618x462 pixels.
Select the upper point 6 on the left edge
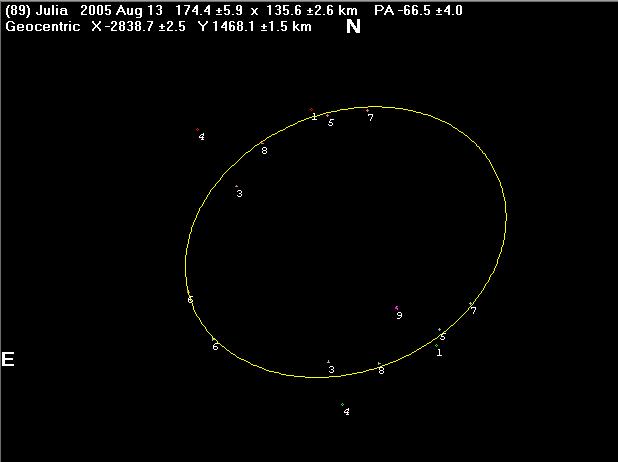pyautogui.click(x=189, y=294)
